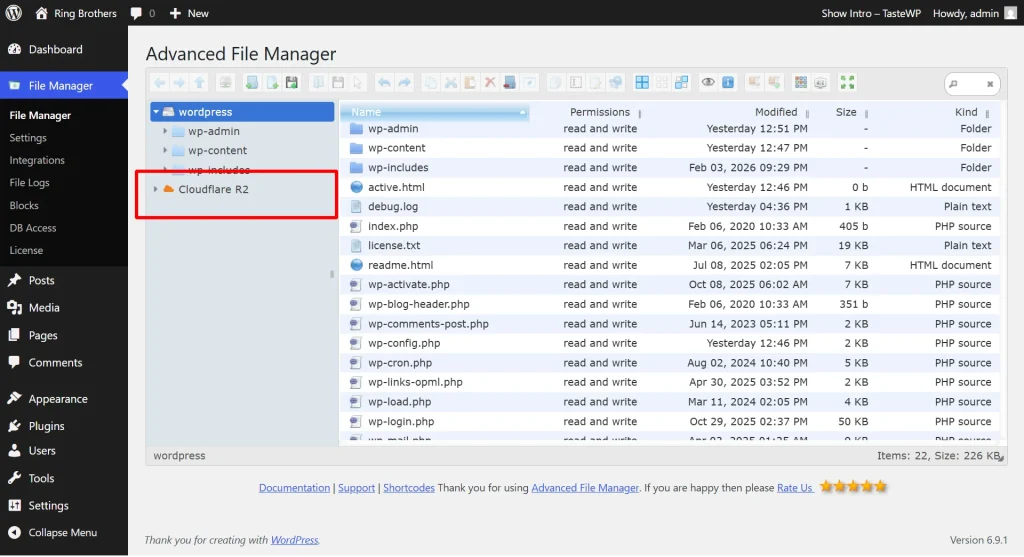
Task: Click the New button in admin bar
Action: pos(189,13)
